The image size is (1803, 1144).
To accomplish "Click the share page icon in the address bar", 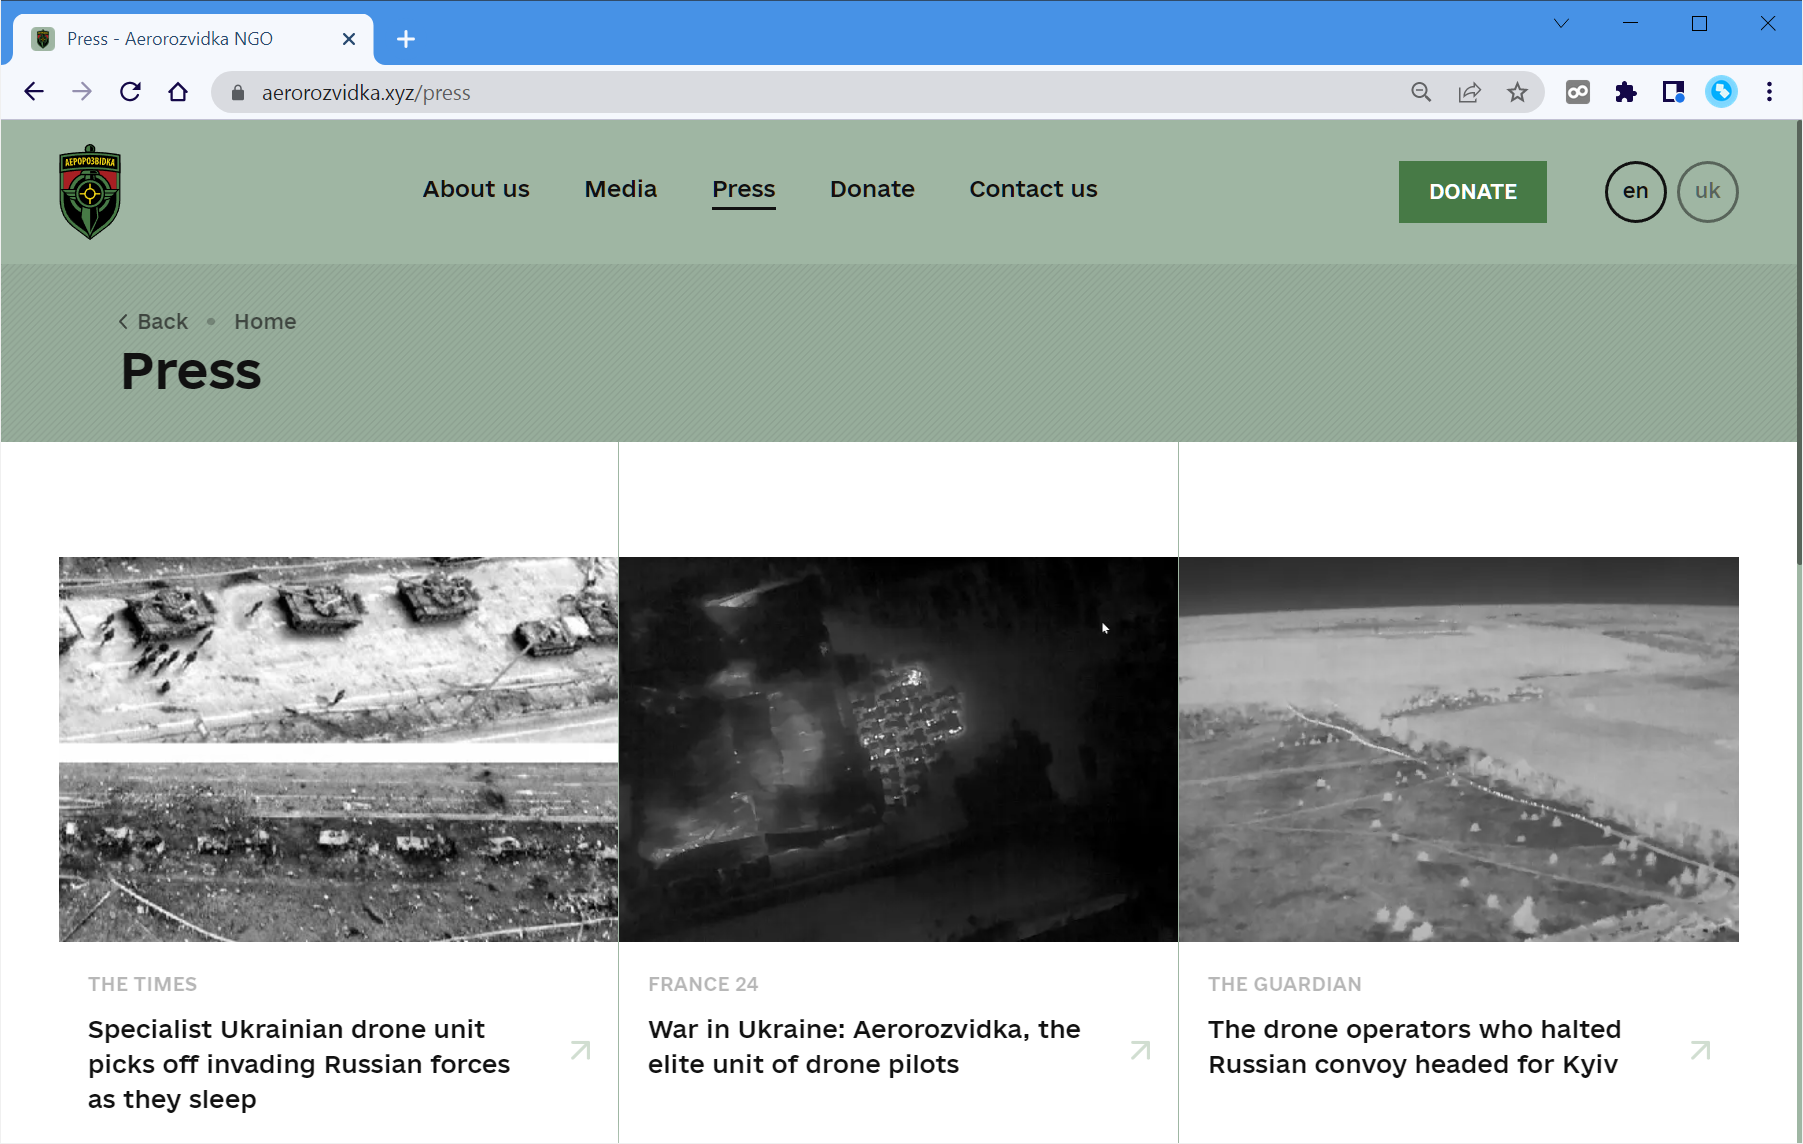I will pos(1469,93).
